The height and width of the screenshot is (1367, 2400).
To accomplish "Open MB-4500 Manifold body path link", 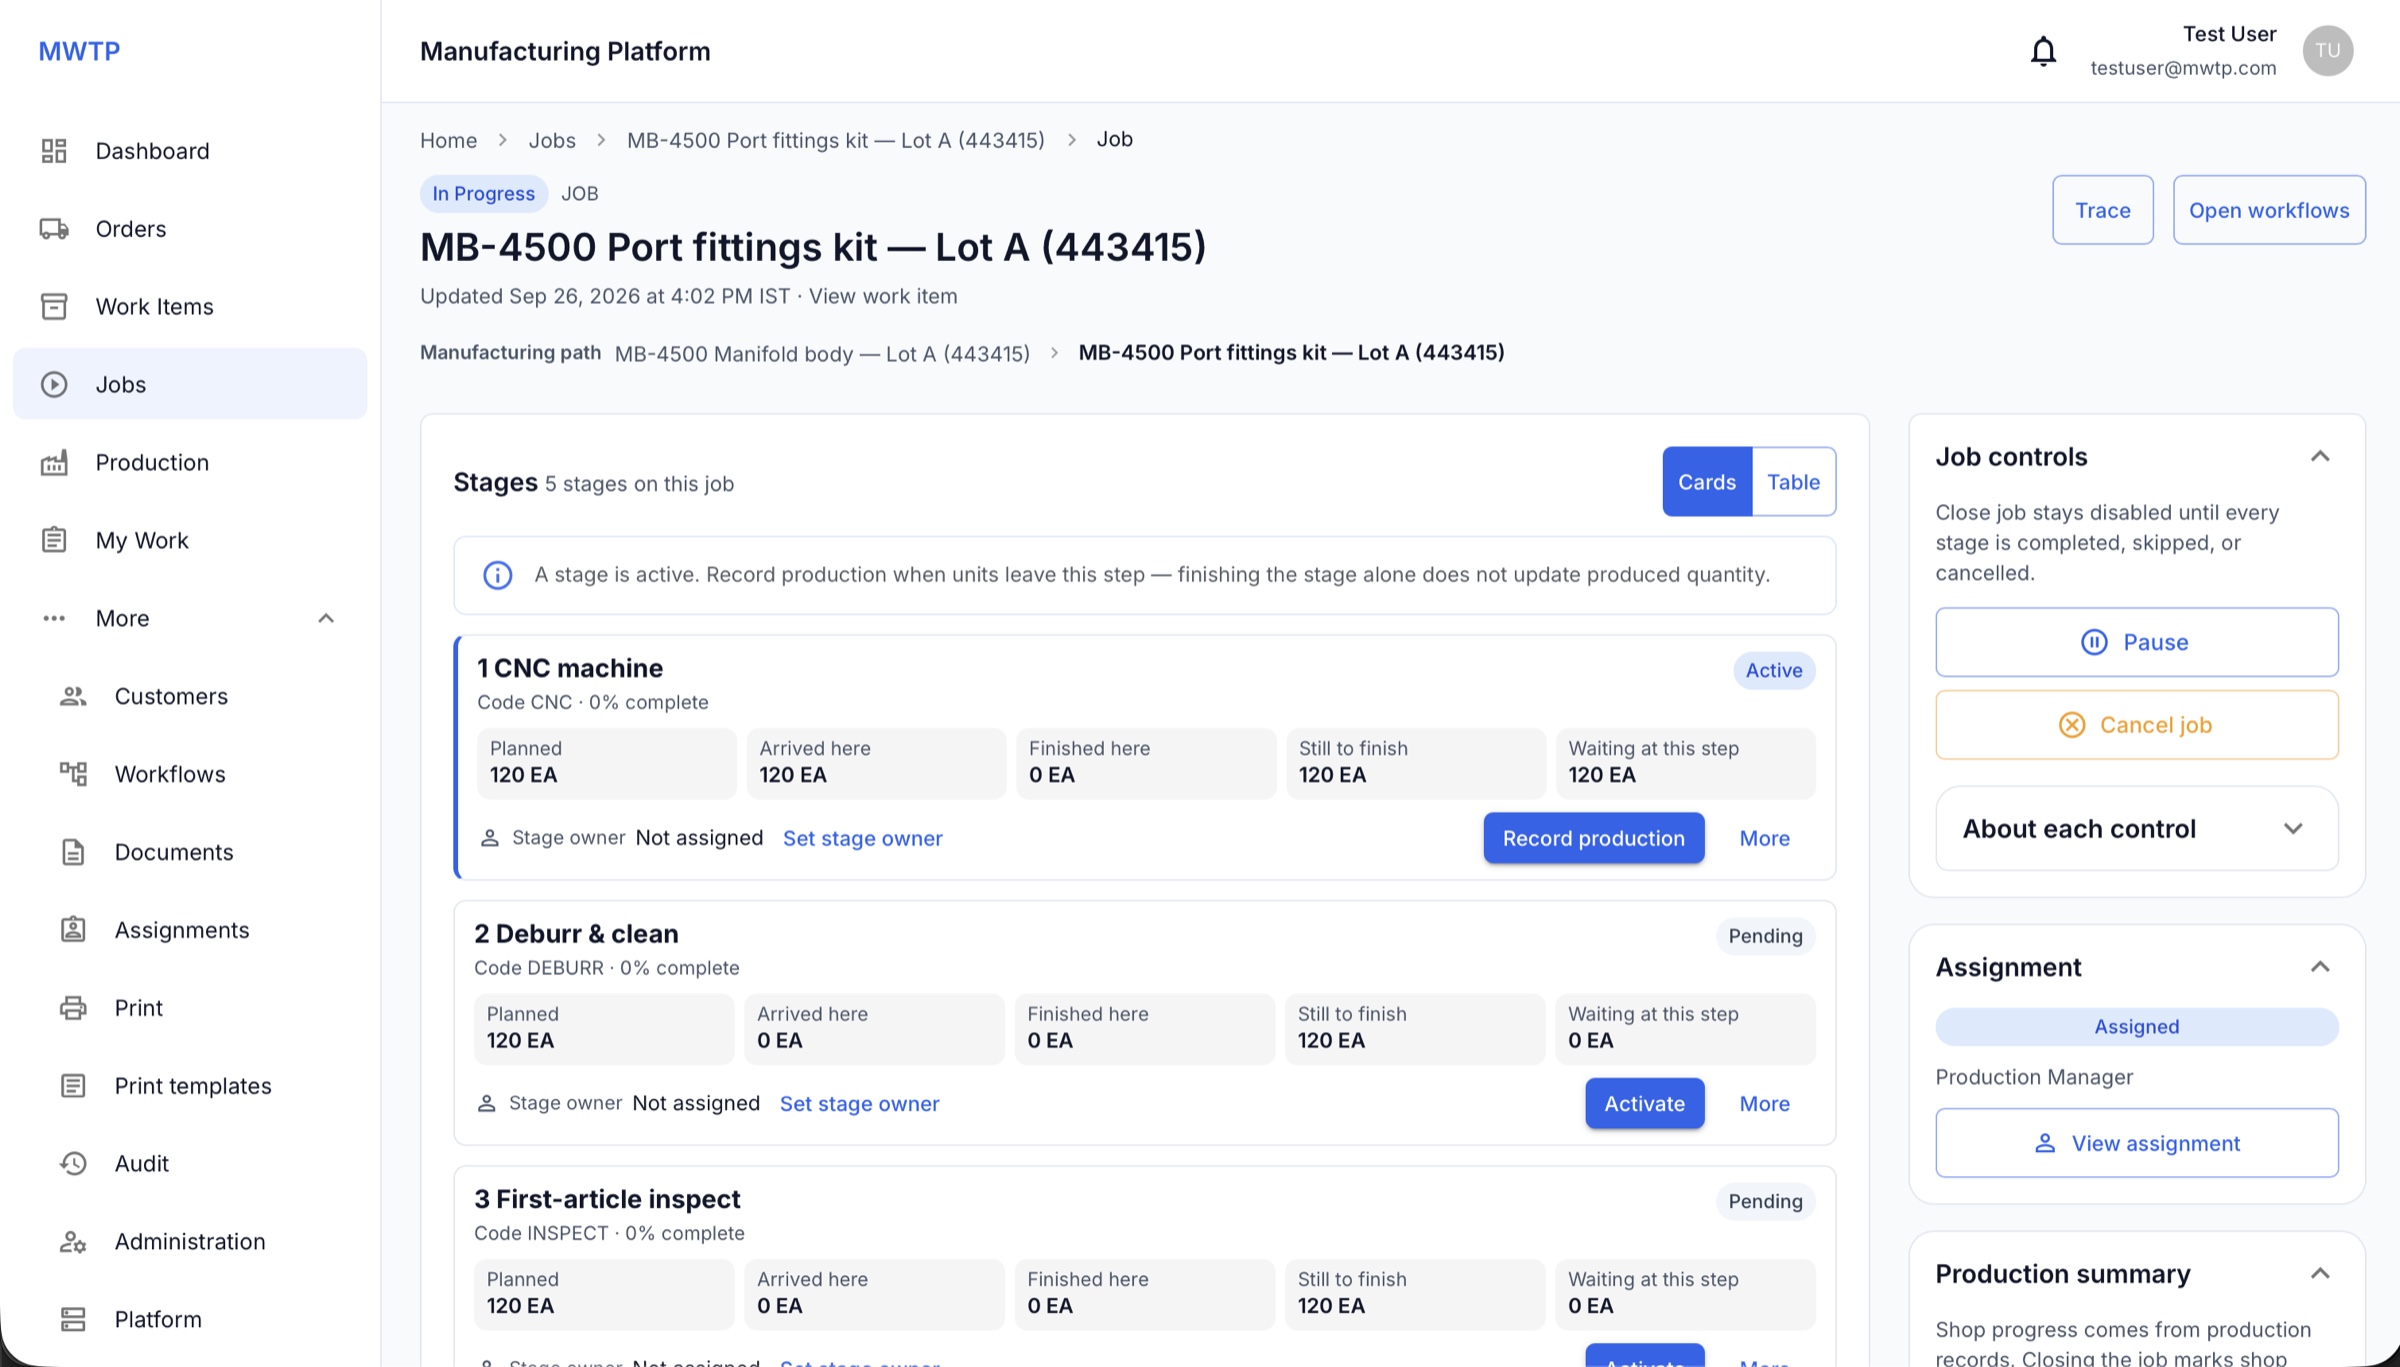I will 822,354.
